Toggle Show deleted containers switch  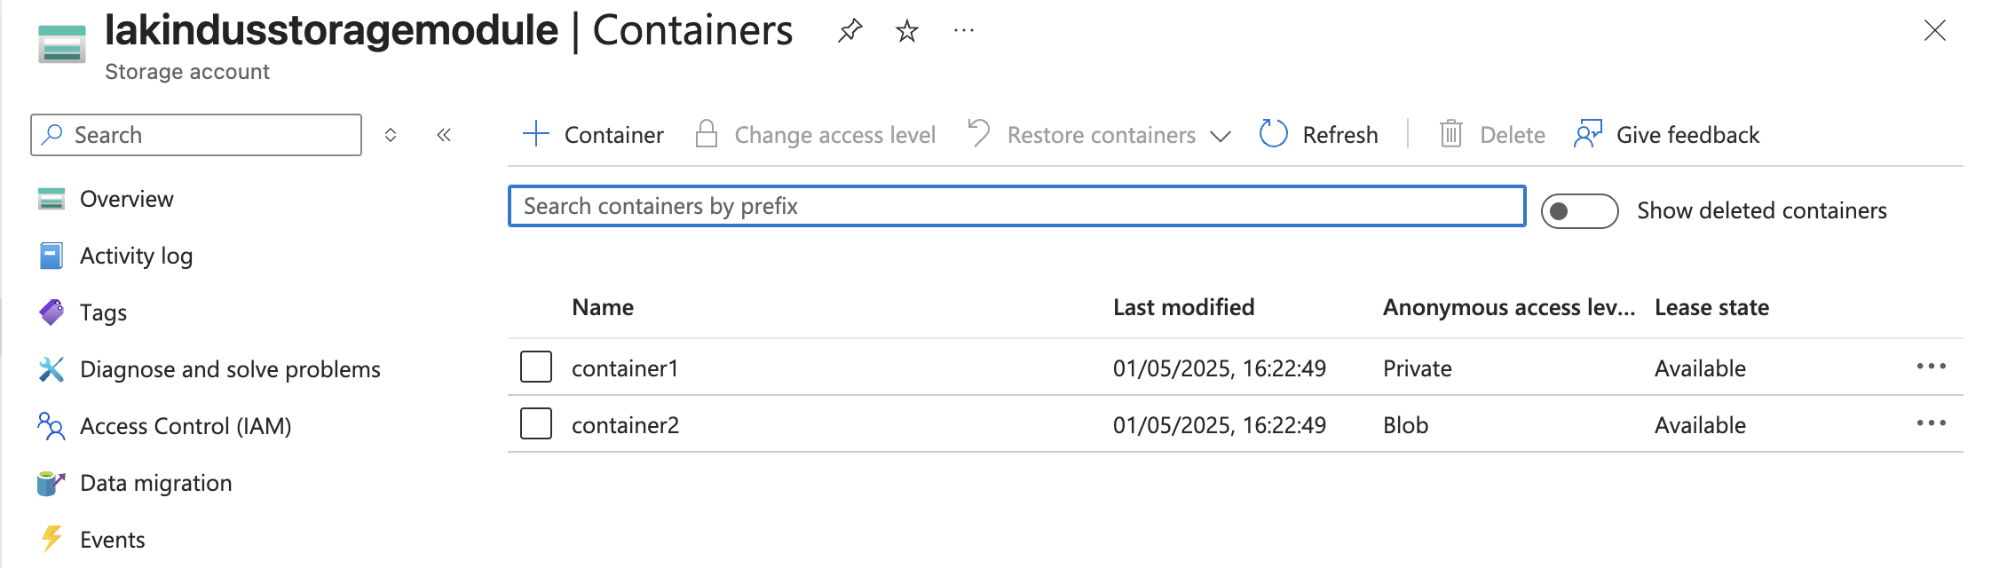point(1579,211)
